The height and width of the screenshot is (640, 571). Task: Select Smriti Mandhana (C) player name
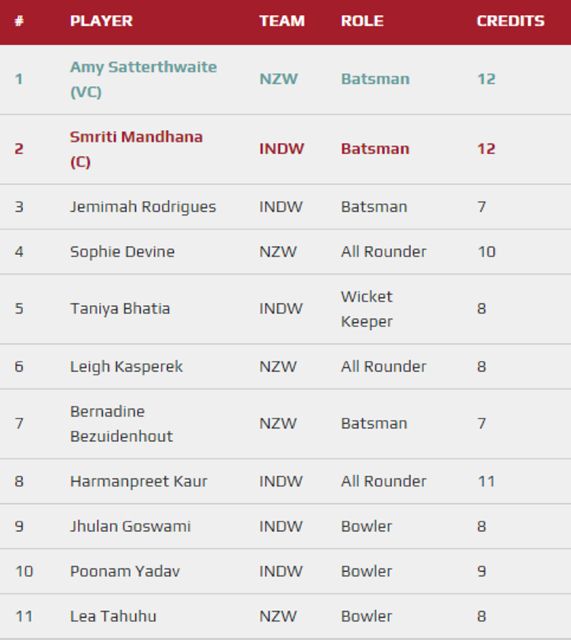point(136,149)
